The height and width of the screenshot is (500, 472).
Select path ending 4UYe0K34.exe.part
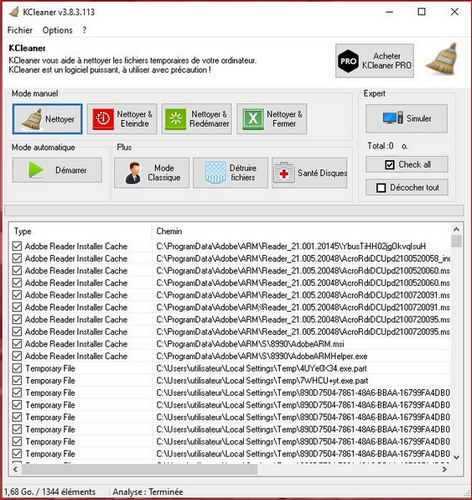click(x=261, y=368)
